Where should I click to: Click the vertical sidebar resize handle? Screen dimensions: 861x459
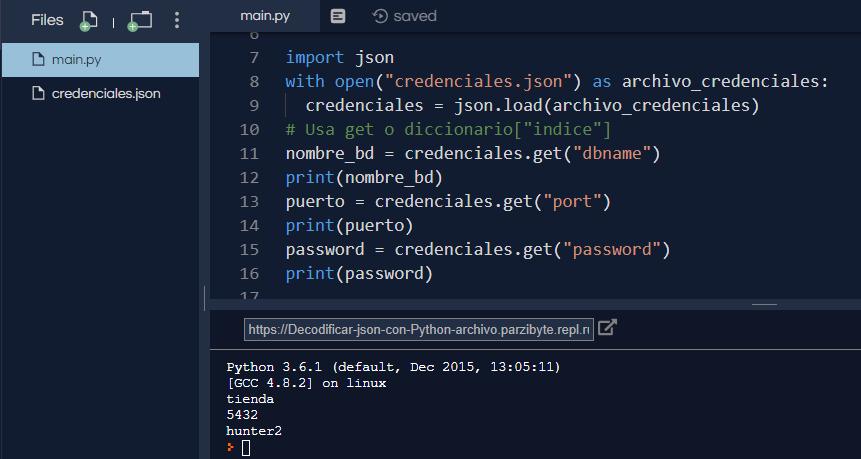205,297
